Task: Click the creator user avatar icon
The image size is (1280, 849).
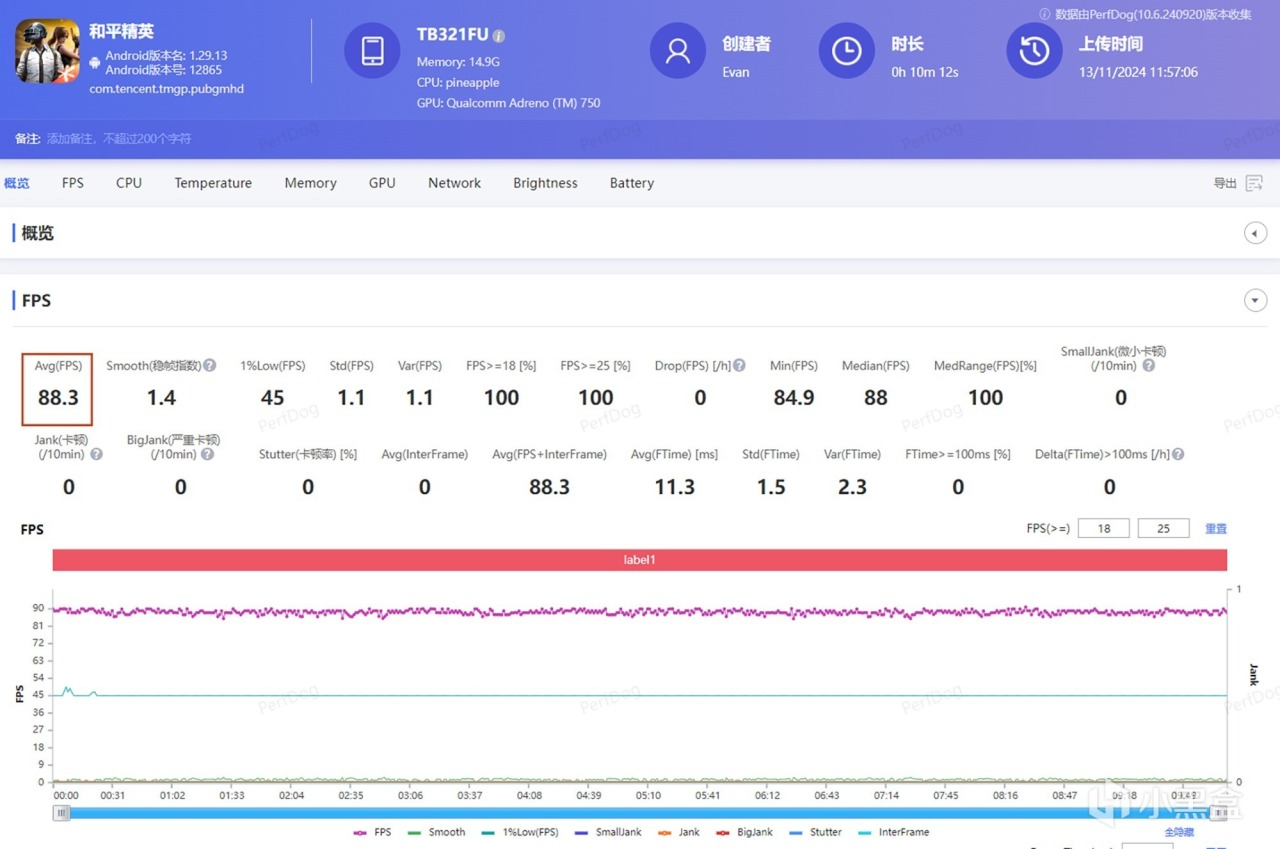Action: click(x=677, y=51)
